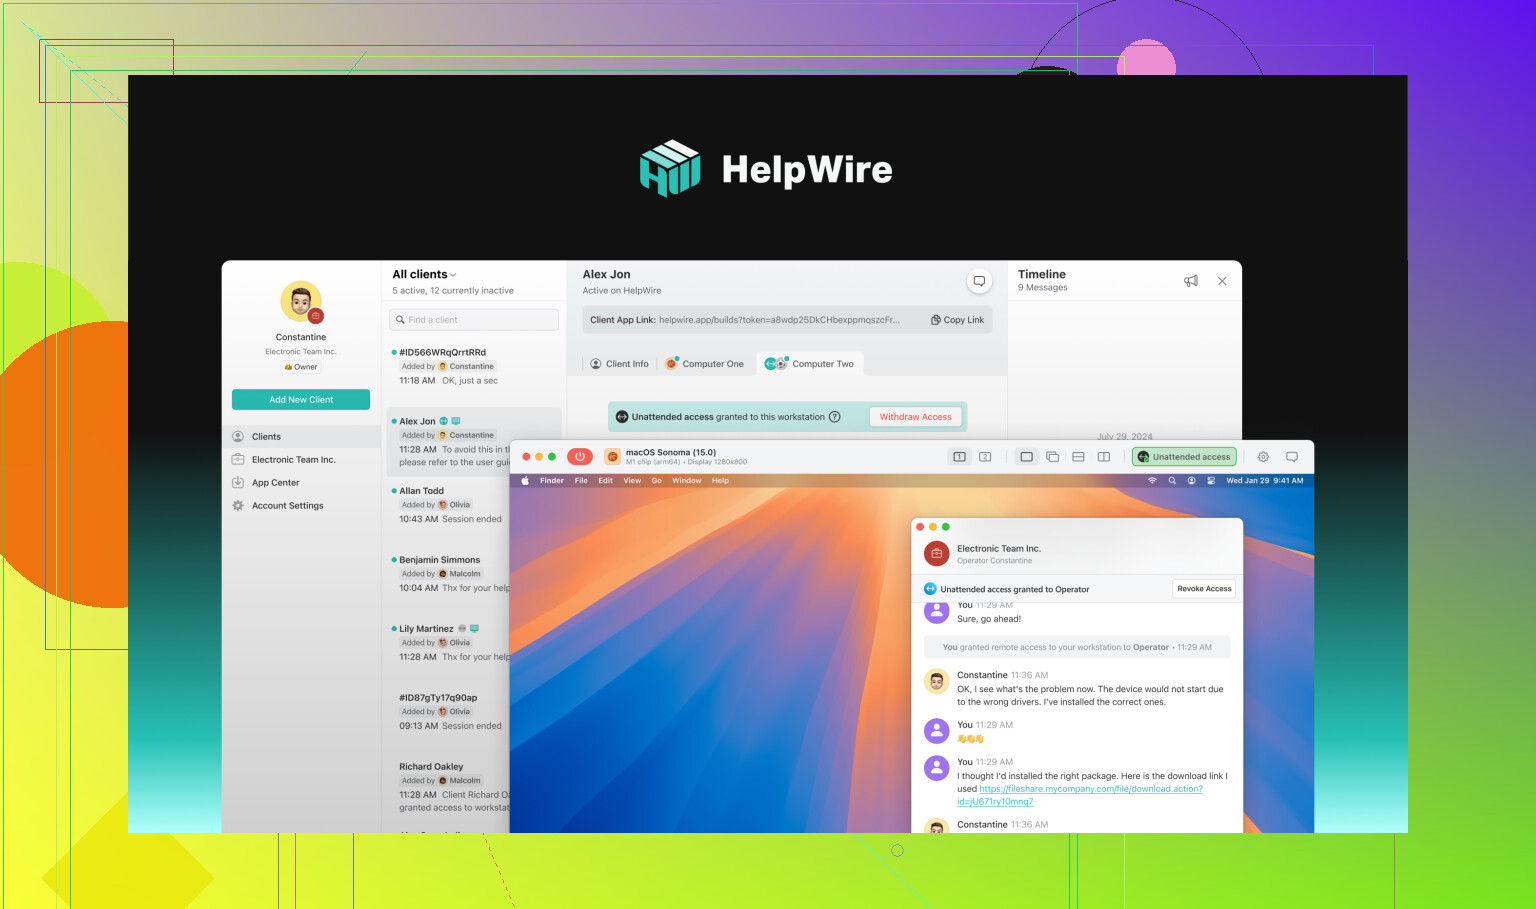Open the remote session settings gear

tap(1263, 457)
